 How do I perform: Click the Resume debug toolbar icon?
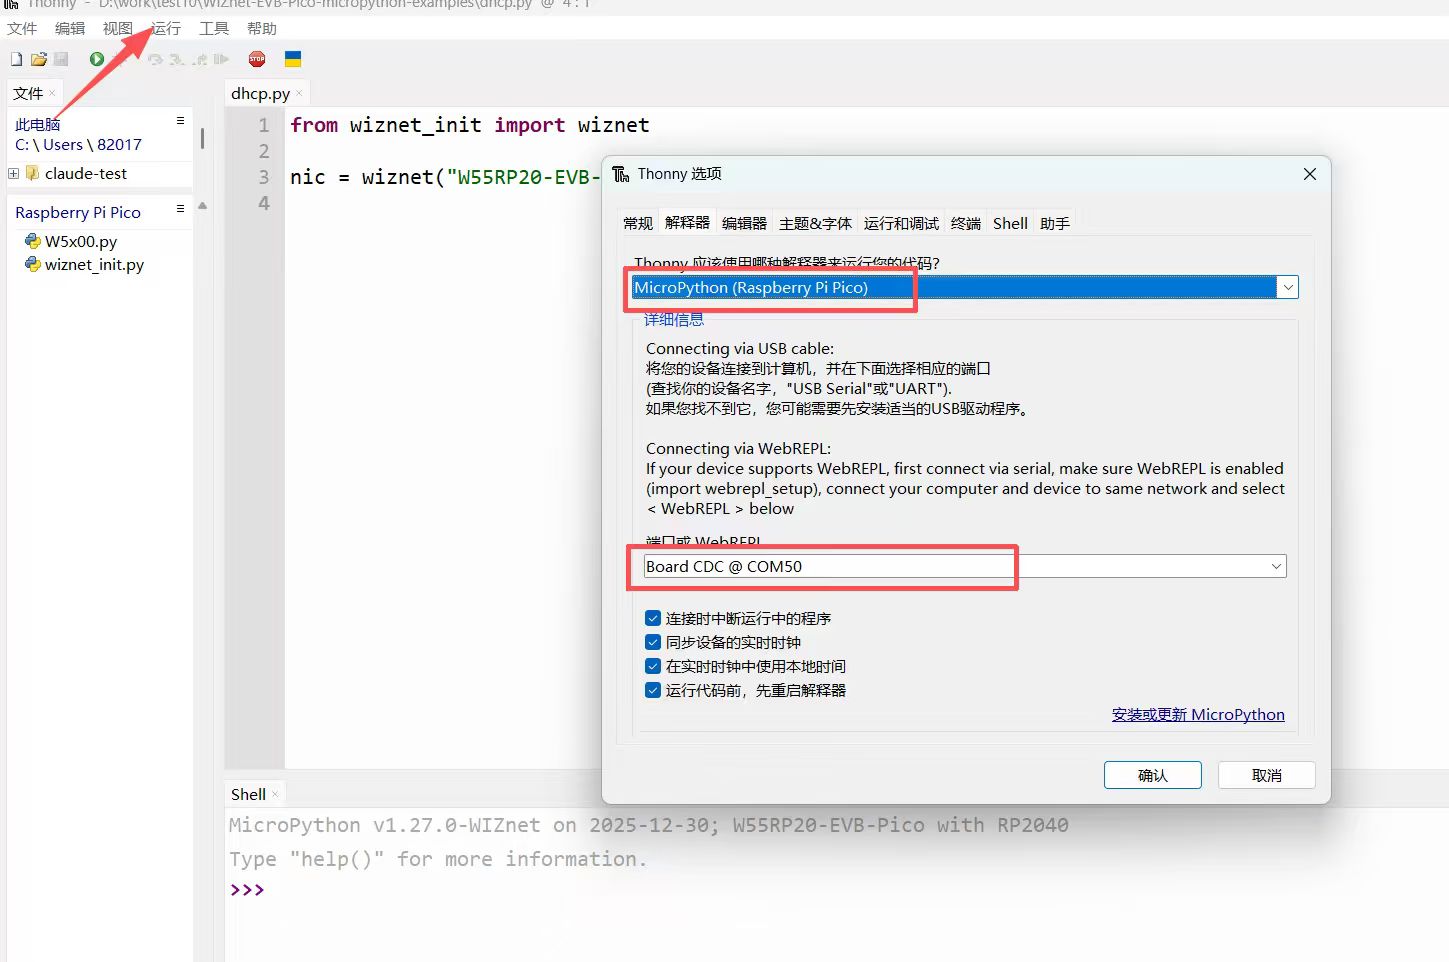click(221, 60)
